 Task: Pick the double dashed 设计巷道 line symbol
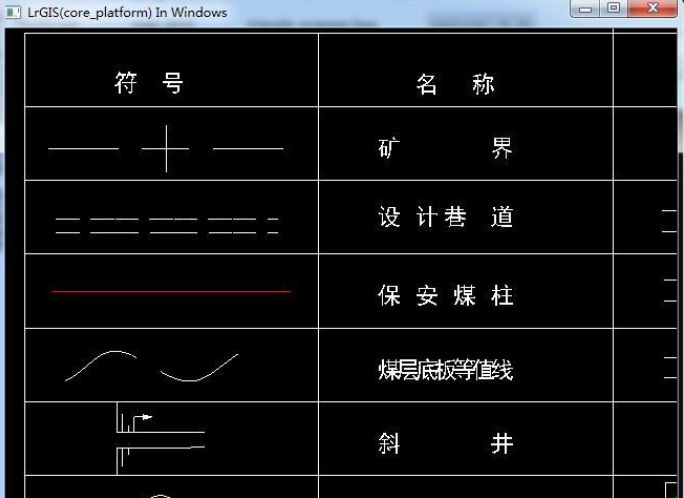click(166, 225)
